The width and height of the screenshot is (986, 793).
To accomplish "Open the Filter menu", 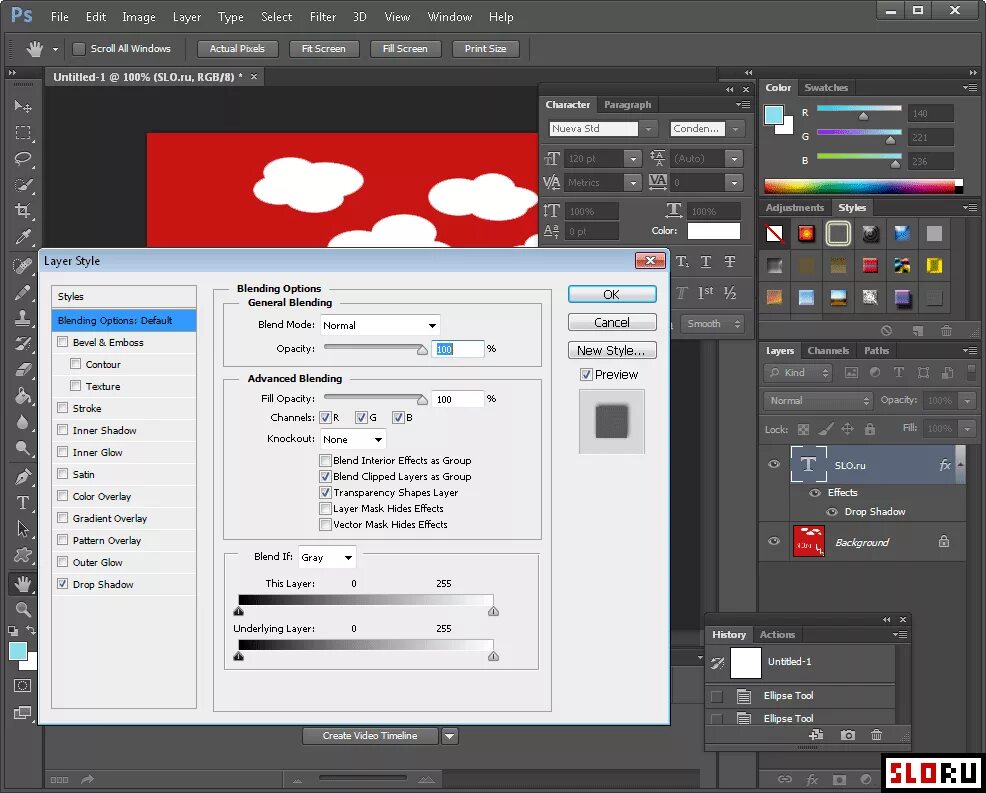I will click(x=323, y=17).
